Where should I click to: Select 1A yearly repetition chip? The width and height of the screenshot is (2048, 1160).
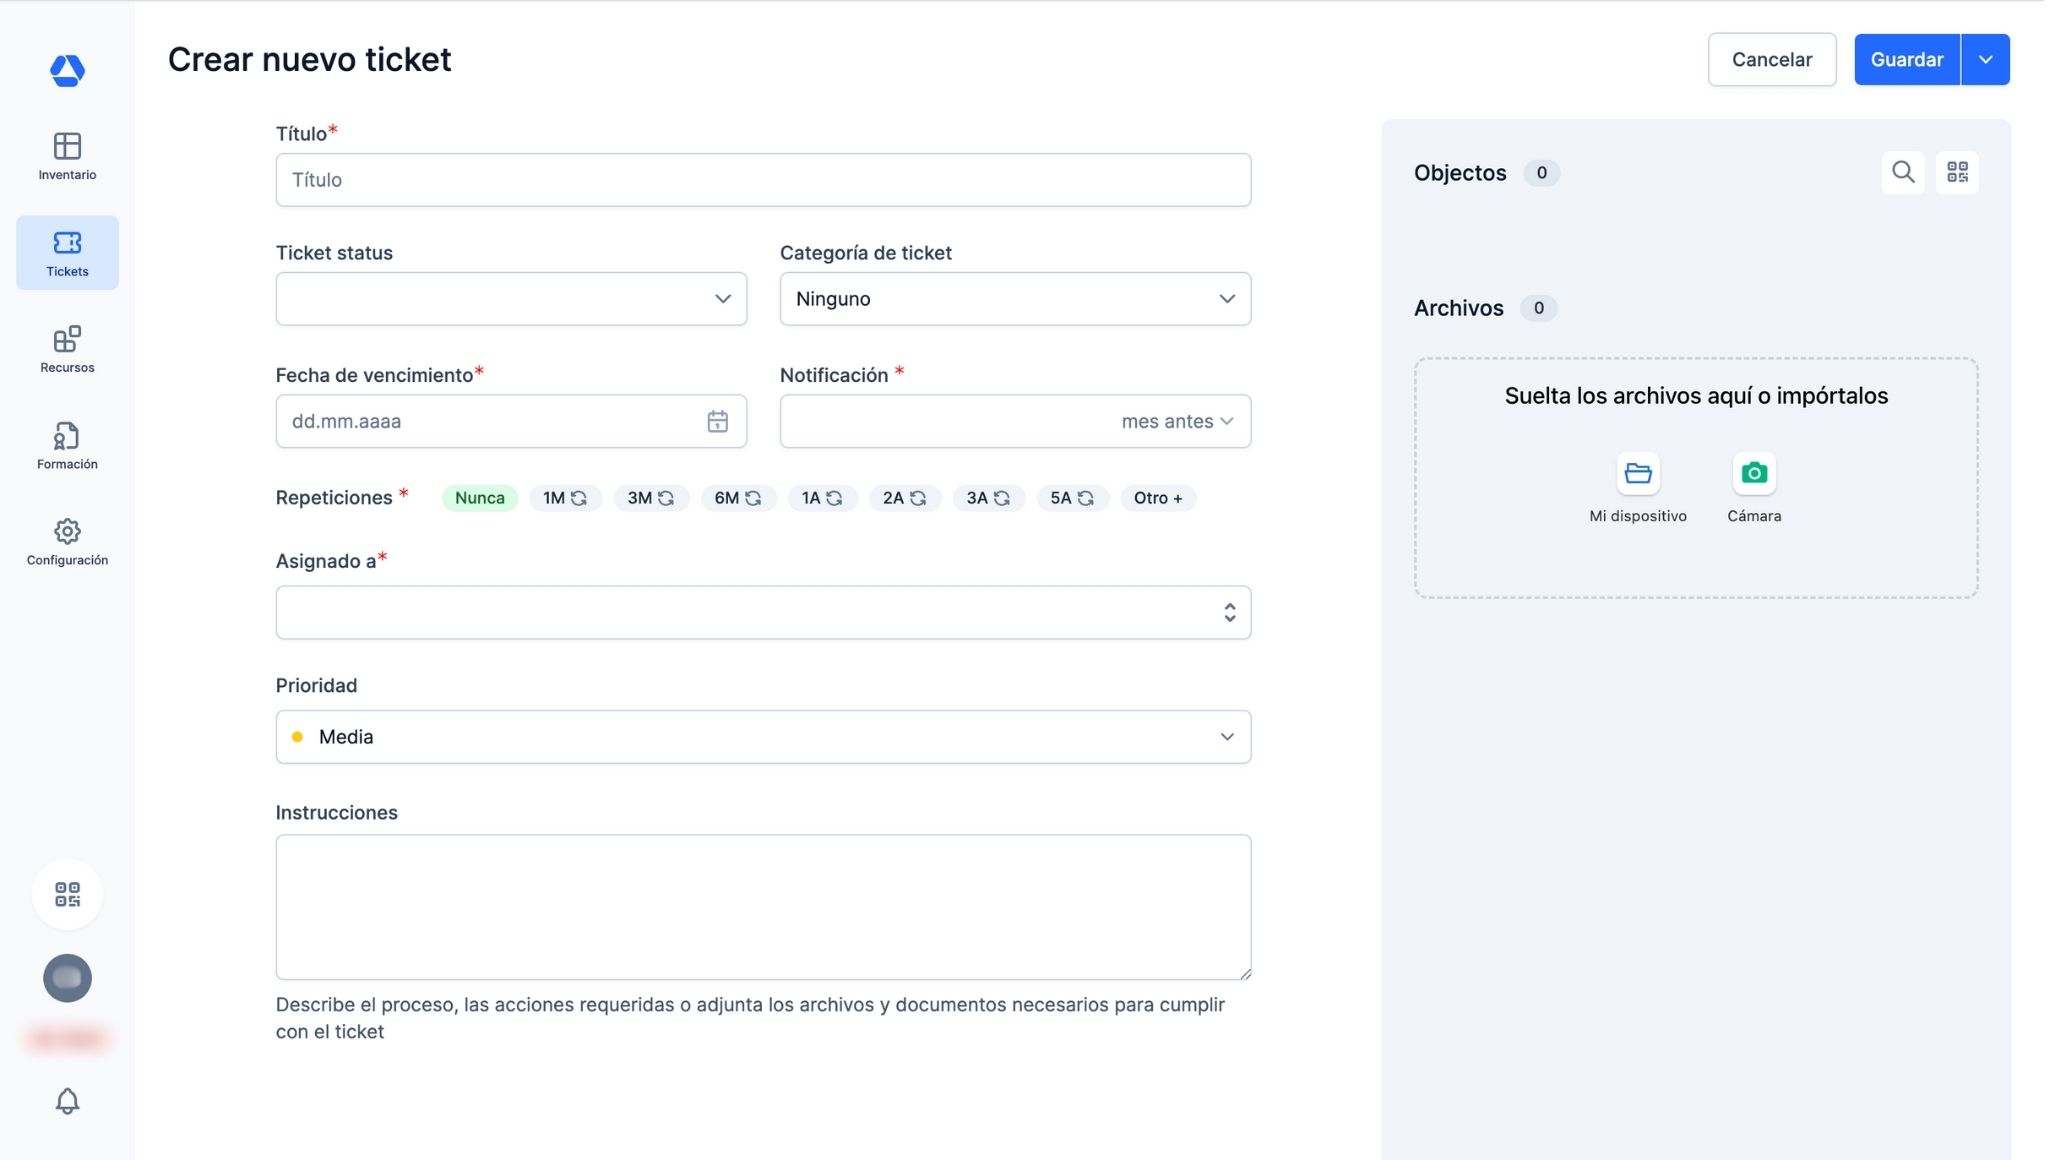tap(821, 498)
